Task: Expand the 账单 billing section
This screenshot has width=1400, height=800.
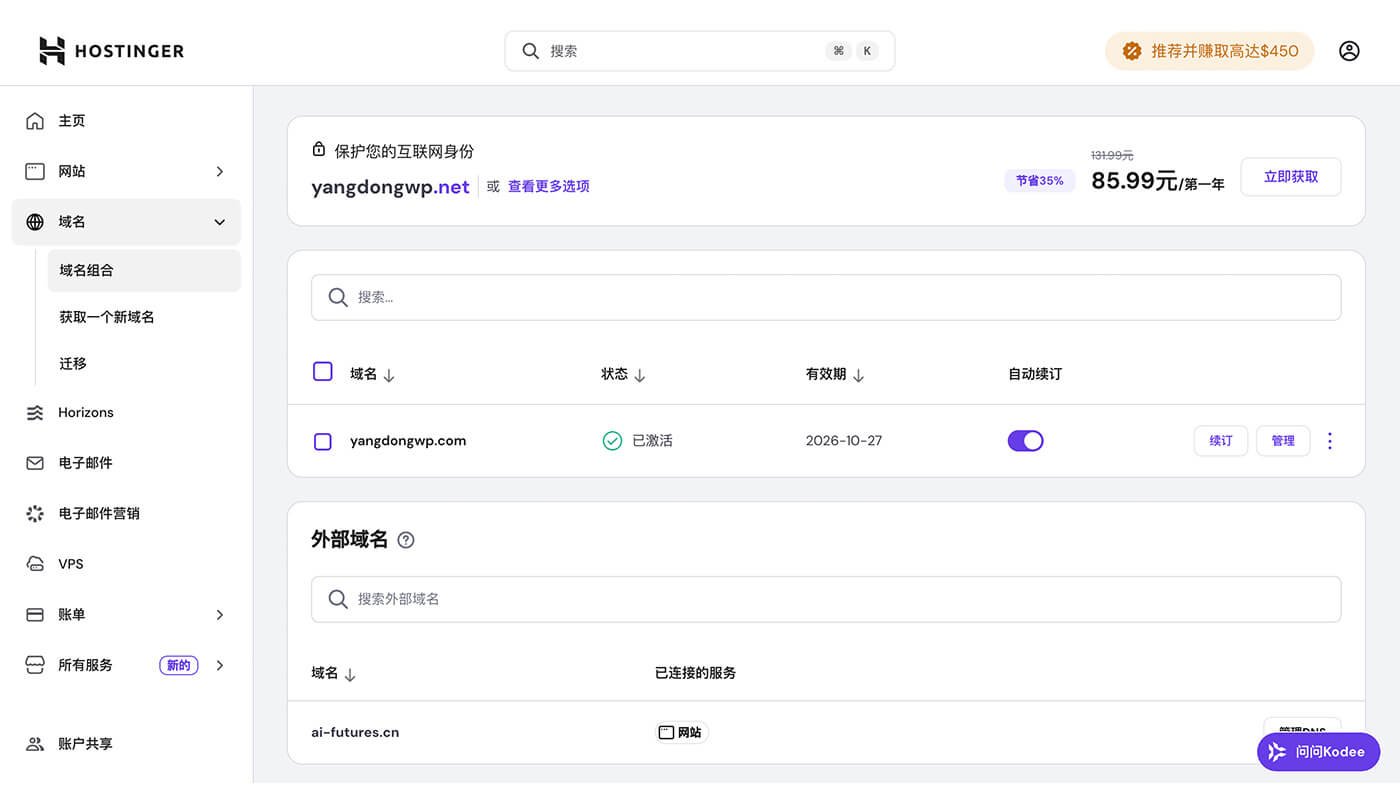Action: coord(220,614)
